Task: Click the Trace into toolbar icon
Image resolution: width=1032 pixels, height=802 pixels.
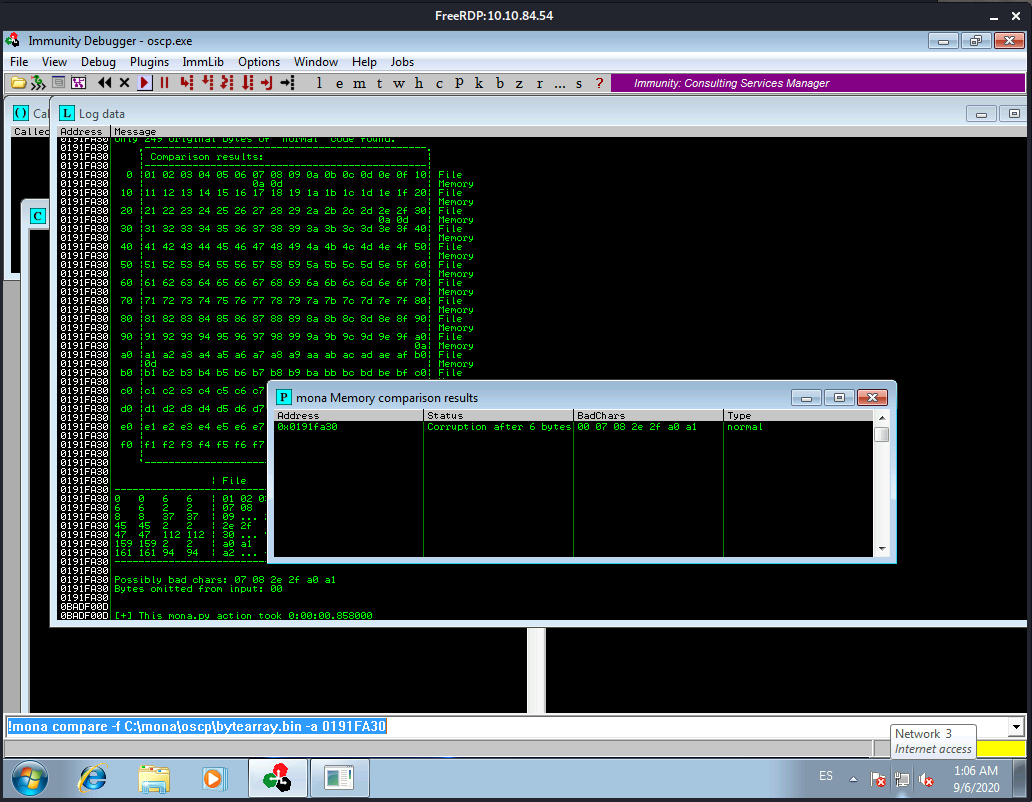Action: tap(227, 83)
